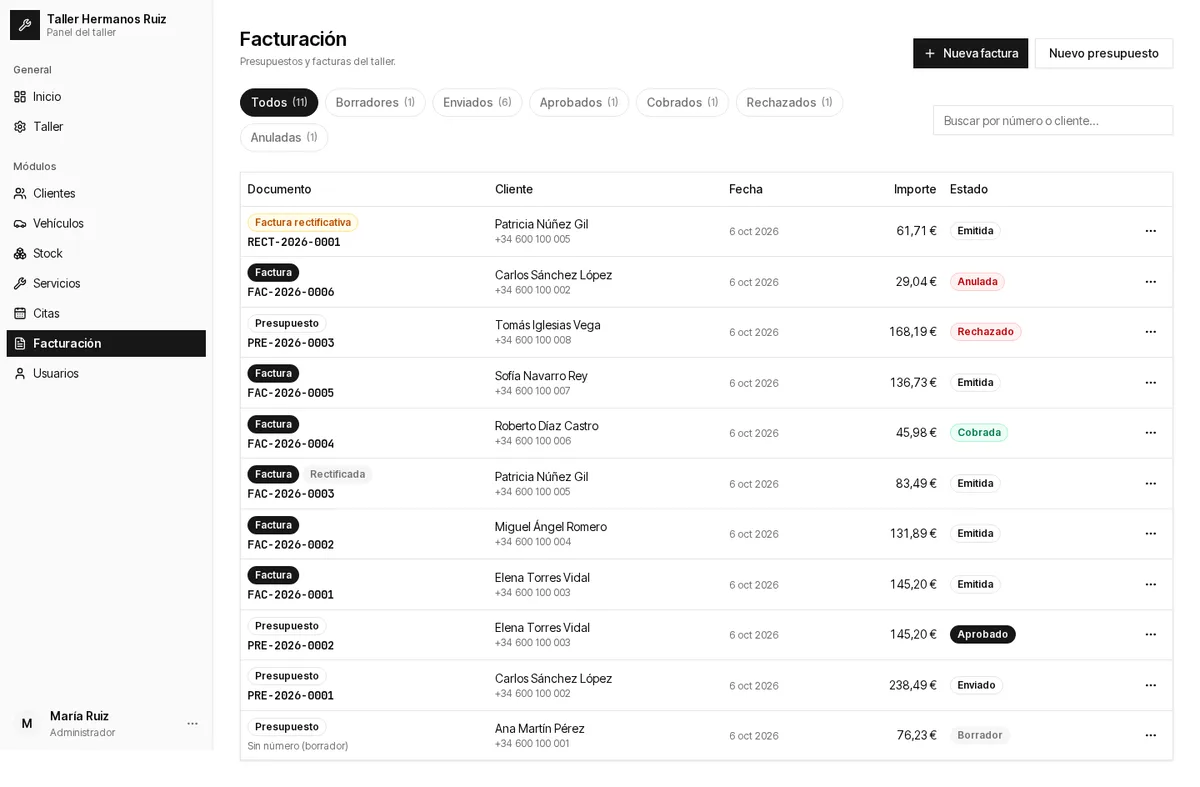Filter by Rechazados

tap(789, 103)
